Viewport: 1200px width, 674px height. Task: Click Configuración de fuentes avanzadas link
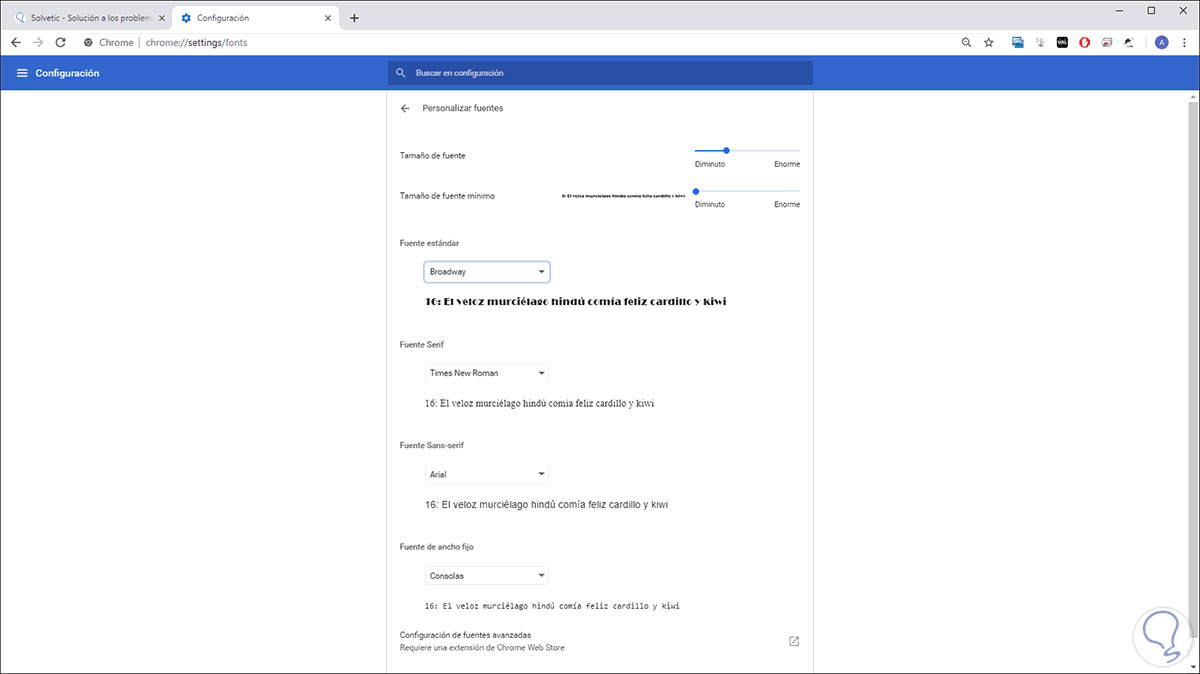point(465,635)
